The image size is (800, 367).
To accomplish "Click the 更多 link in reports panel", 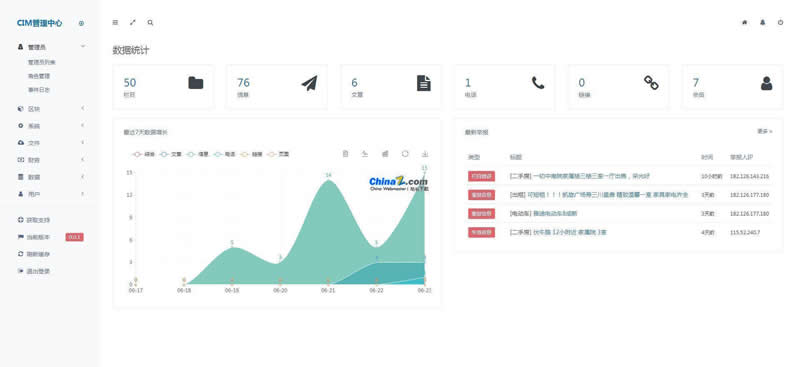I will point(764,132).
